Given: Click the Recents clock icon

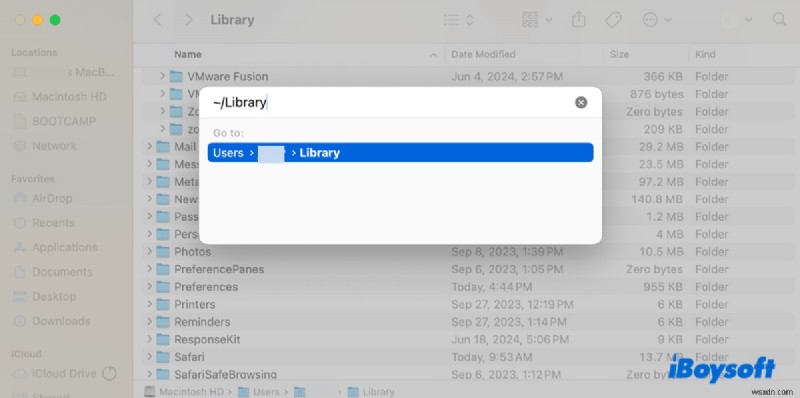Looking at the screenshot, I should click(x=20, y=222).
